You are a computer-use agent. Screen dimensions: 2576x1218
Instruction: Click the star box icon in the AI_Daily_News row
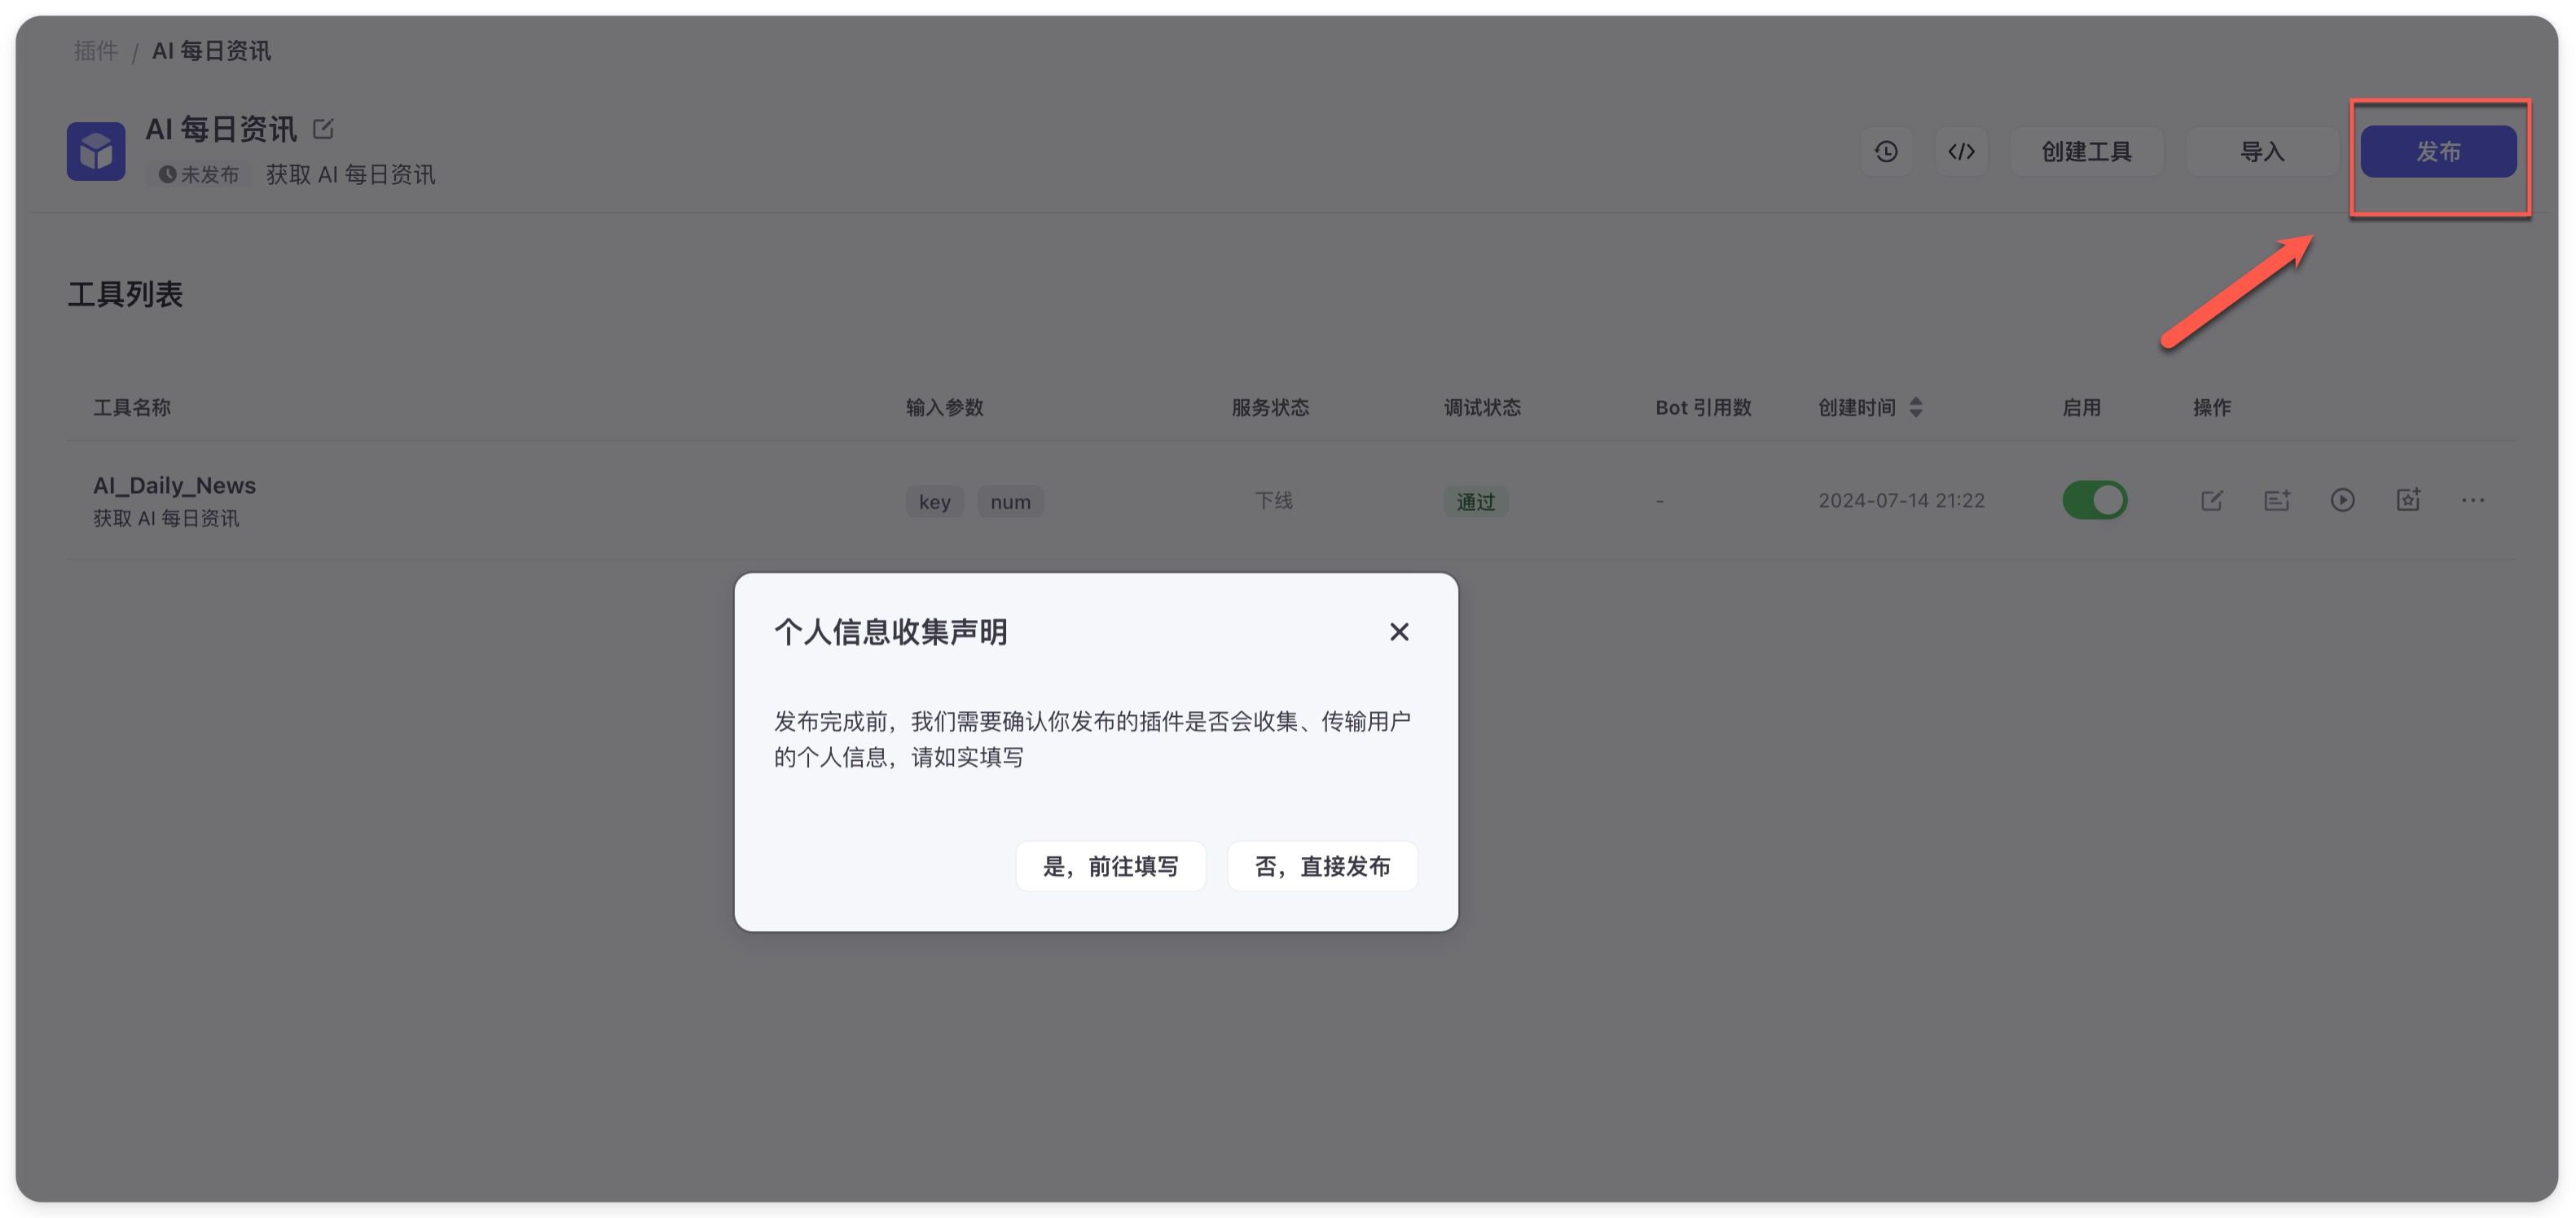point(2408,500)
